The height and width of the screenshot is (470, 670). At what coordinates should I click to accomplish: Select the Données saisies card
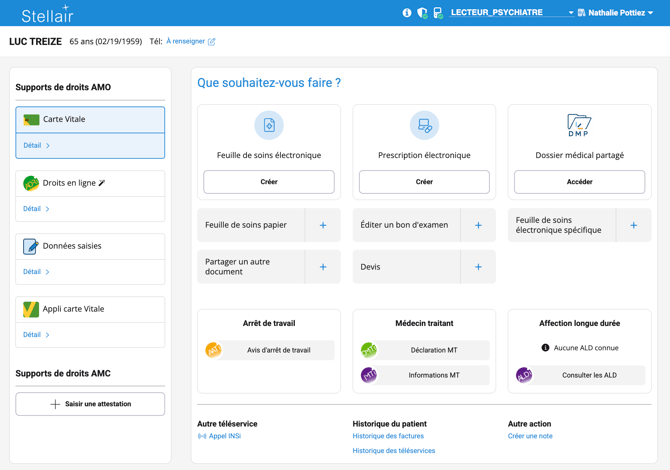click(x=90, y=246)
